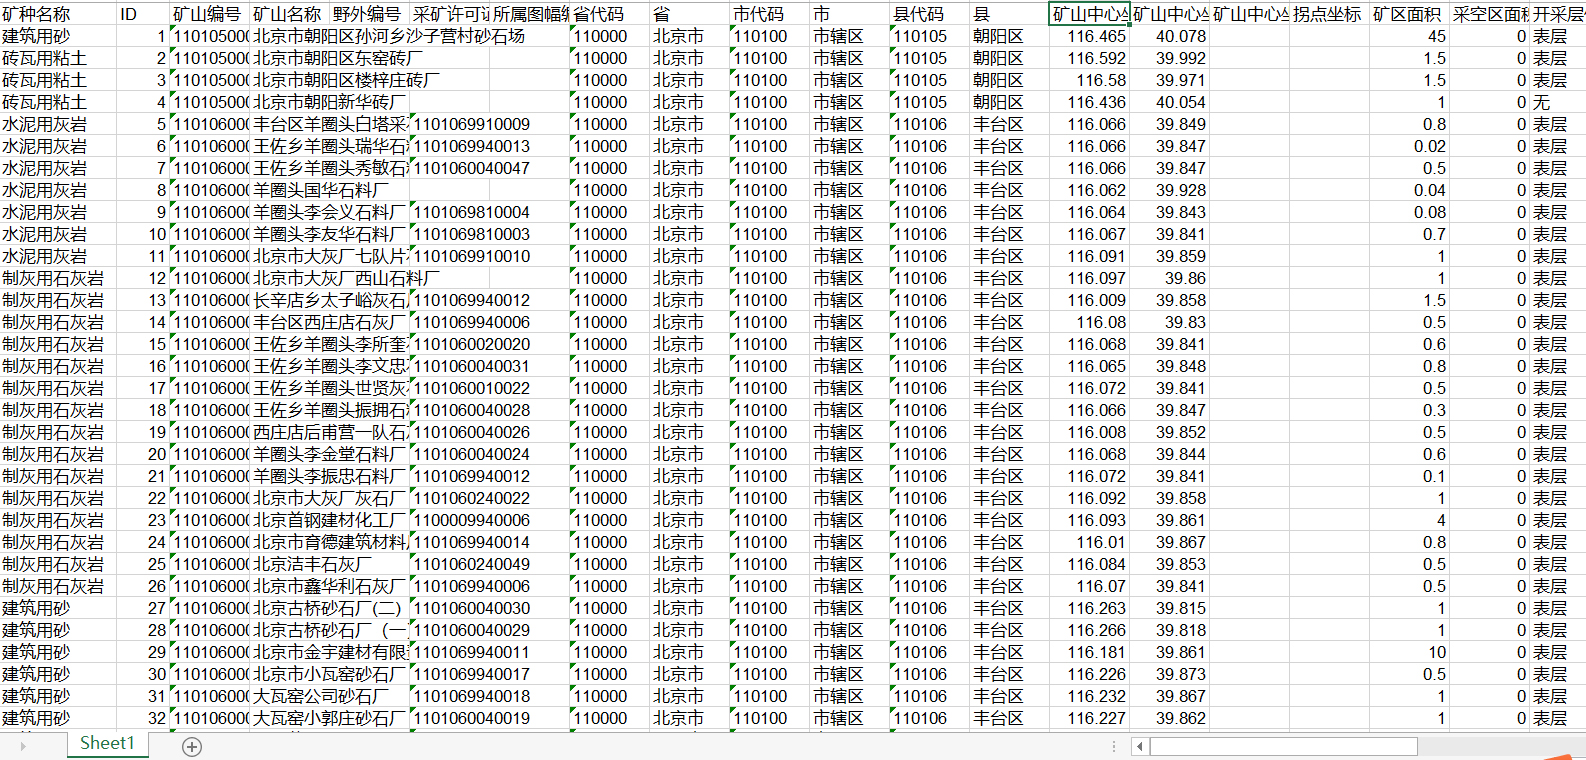Viewport: 1586px width, 760px height.
Task: Click the 野外编号 header cell
Action: [368, 14]
